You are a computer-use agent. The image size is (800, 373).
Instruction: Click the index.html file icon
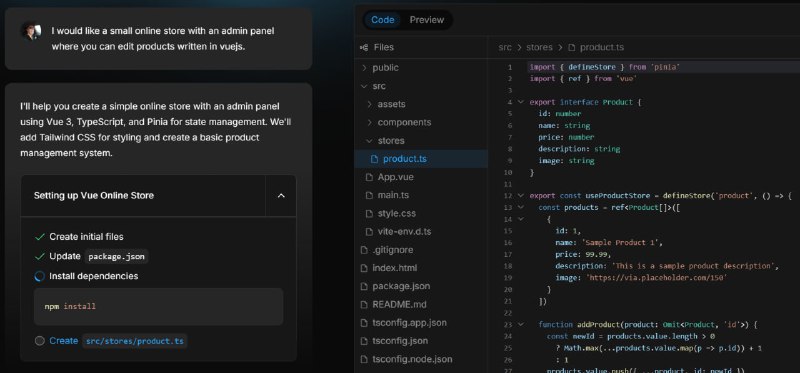[364, 268]
